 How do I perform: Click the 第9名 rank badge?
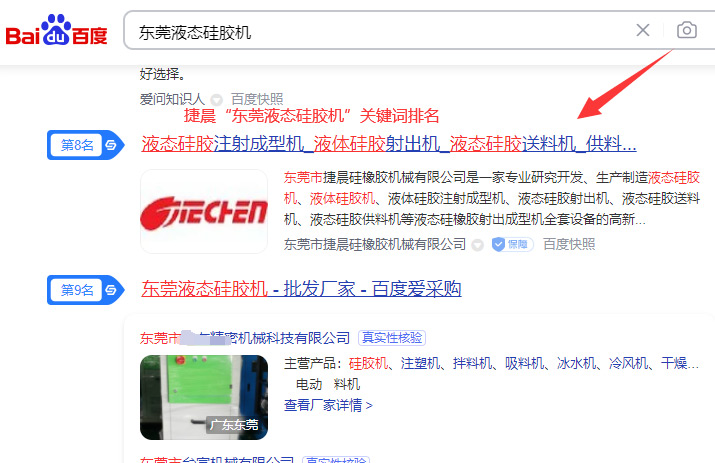click(x=77, y=290)
